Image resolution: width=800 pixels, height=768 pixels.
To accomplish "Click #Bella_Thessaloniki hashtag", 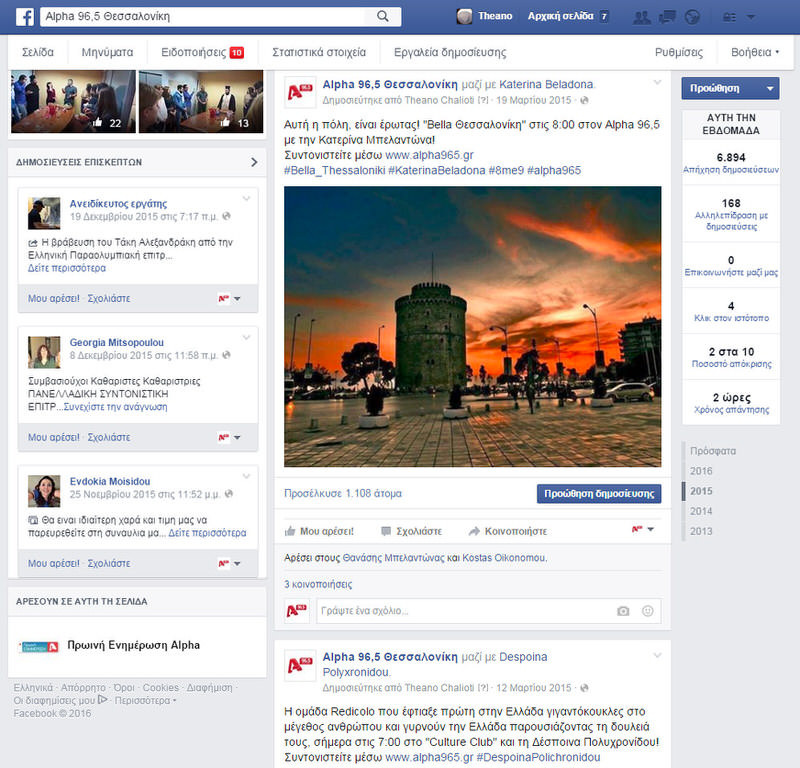I will point(334,170).
